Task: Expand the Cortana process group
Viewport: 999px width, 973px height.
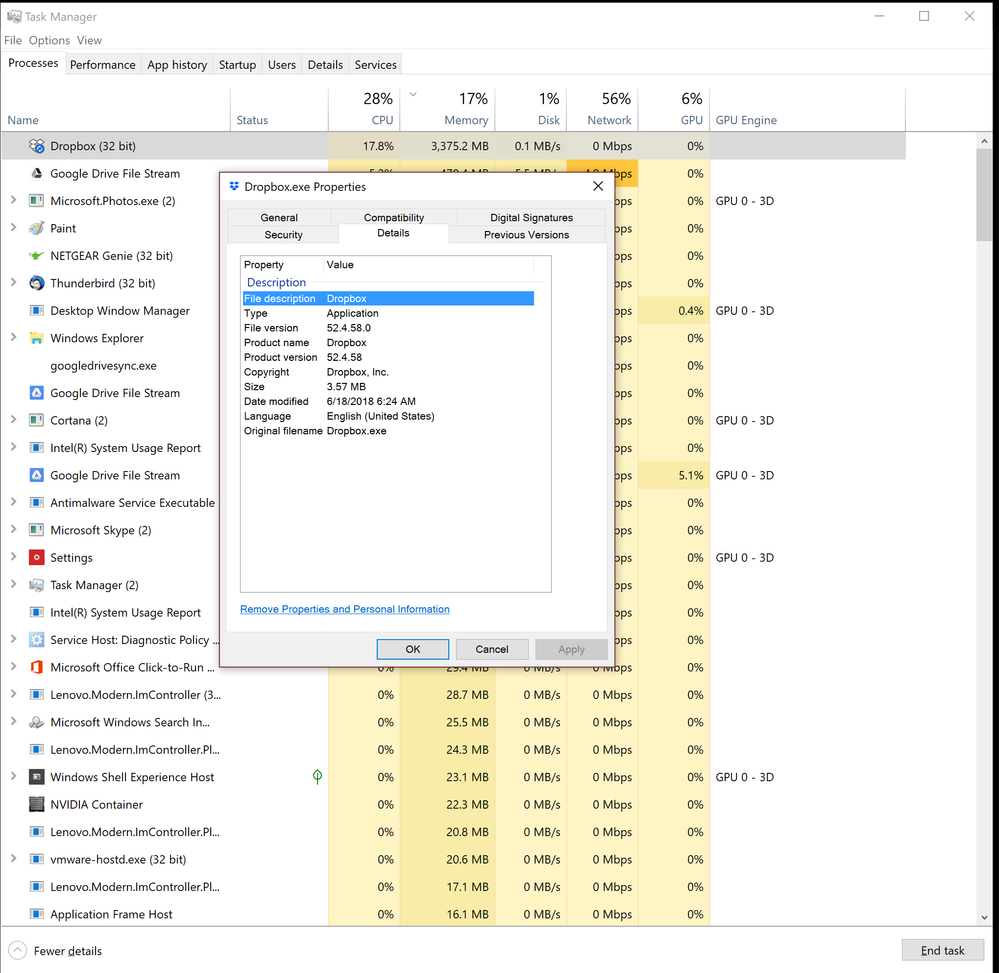Action: pos(13,420)
